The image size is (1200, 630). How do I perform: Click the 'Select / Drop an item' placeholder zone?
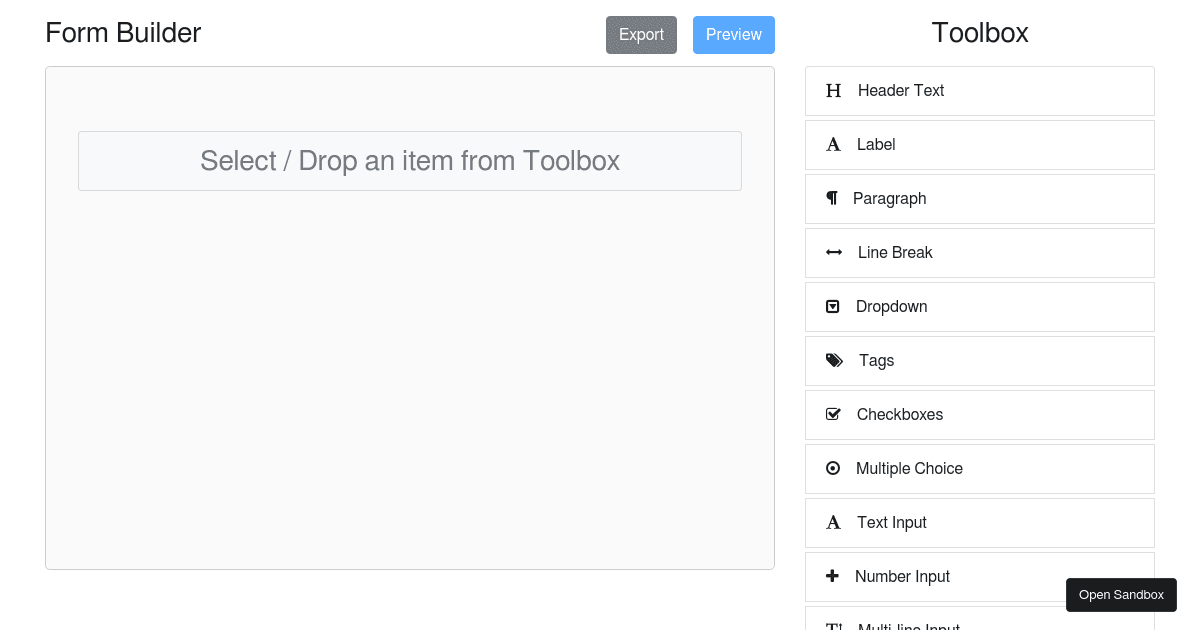409,160
